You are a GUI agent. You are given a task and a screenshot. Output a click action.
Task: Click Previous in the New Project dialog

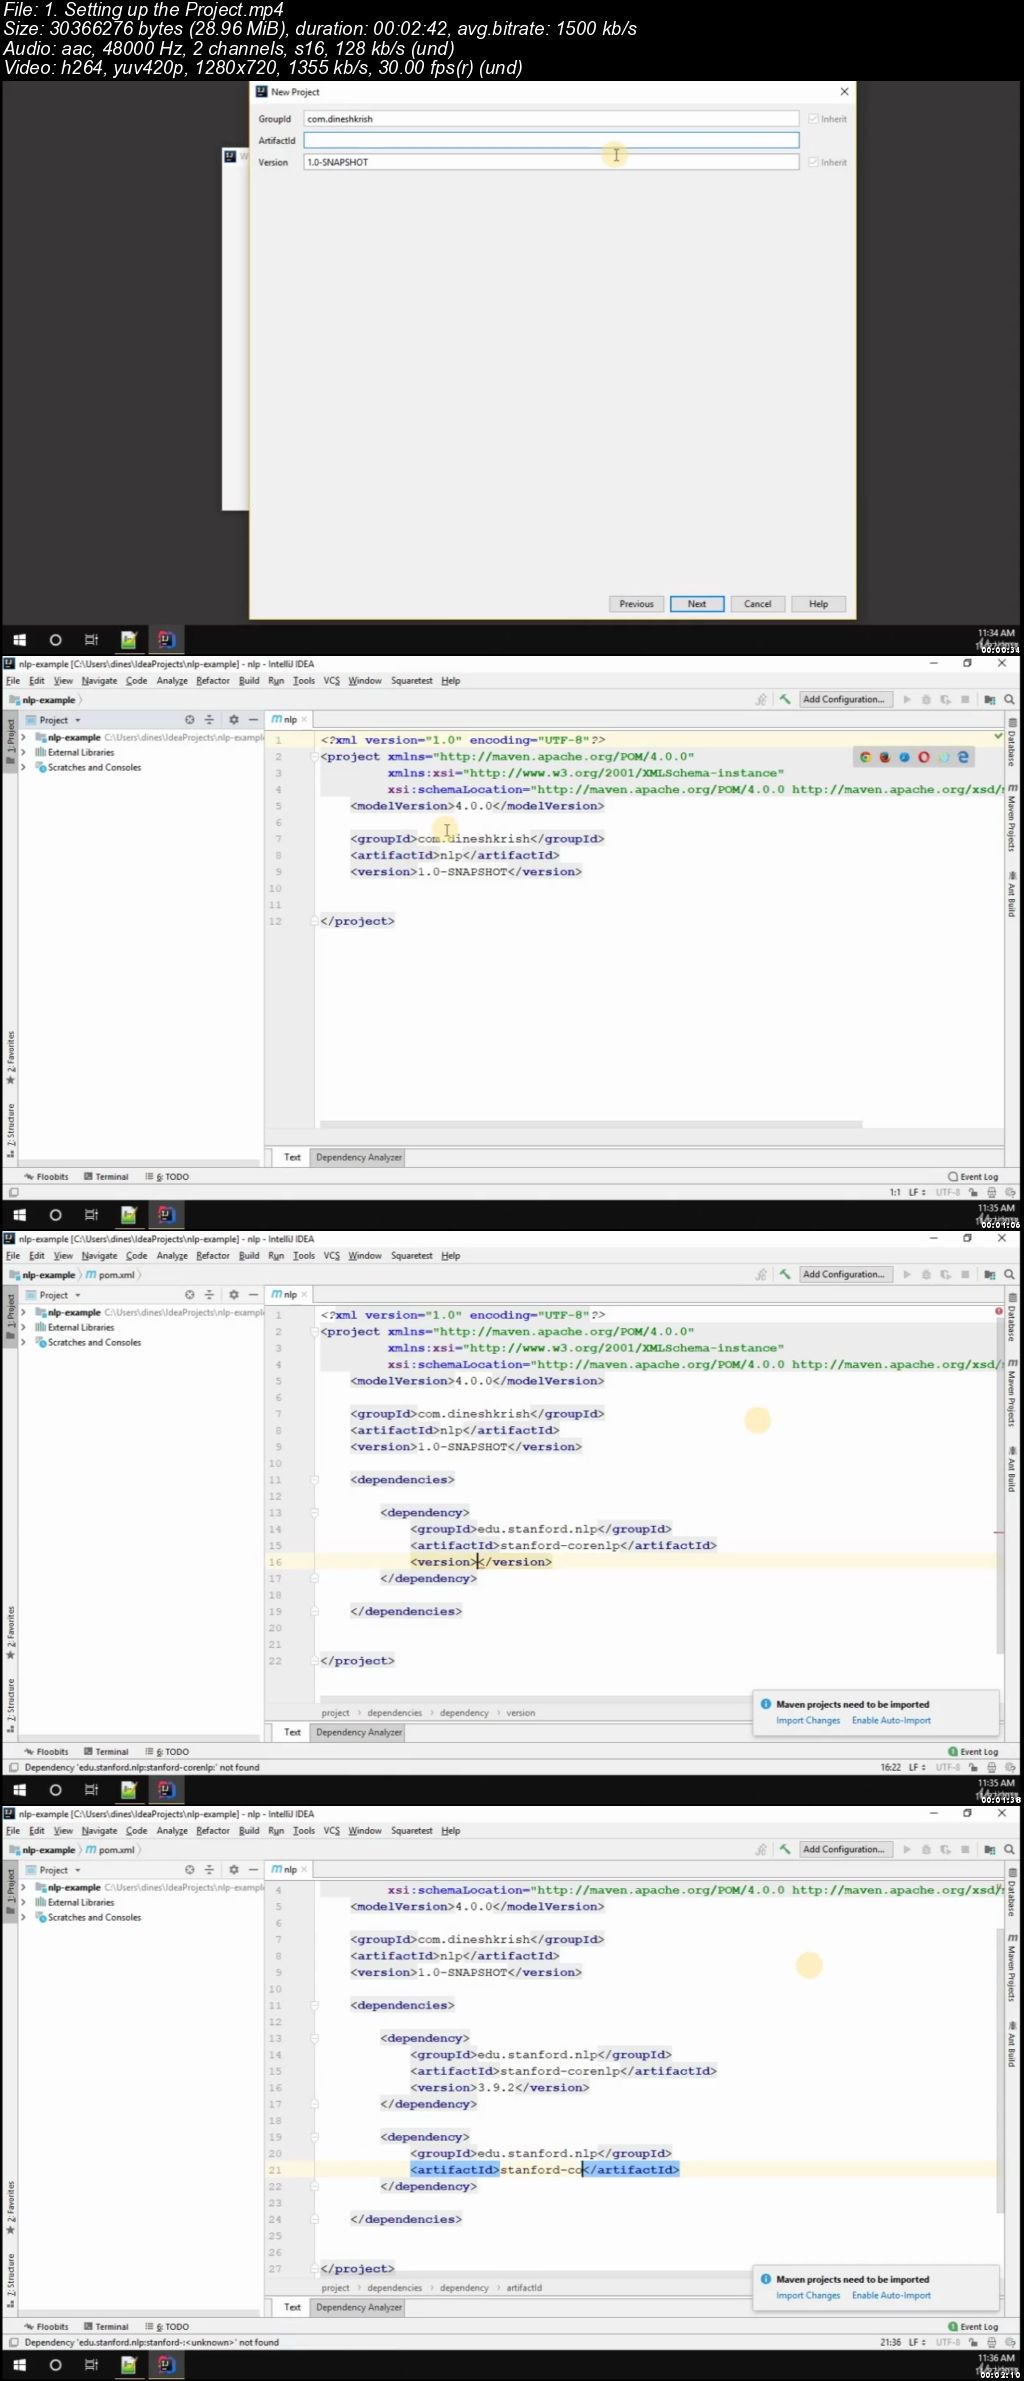[636, 604]
